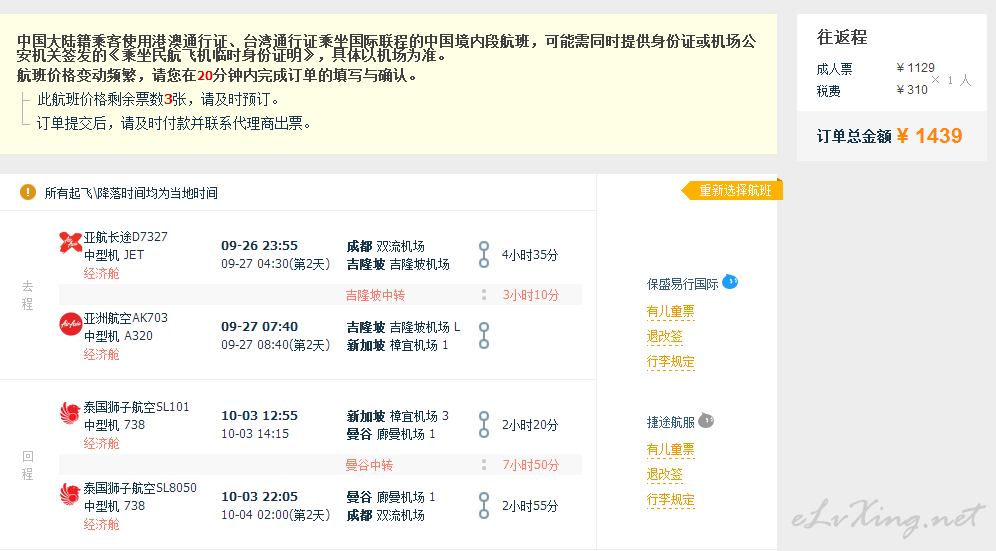Open 有儿童票 under 保盛易行国际
The height and width of the screenshot is (551, 996).
(670, 312)
